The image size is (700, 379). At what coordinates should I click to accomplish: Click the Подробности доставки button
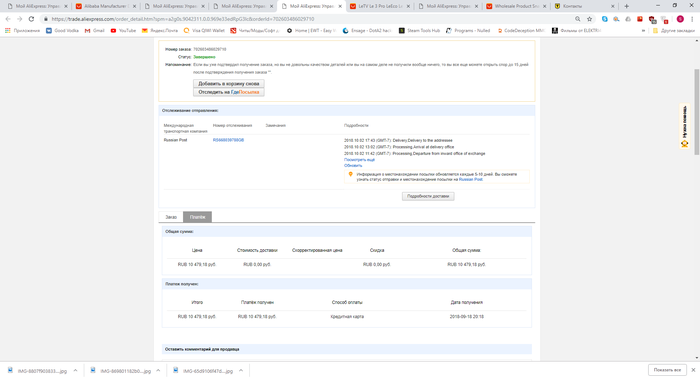tap(428, 196)
